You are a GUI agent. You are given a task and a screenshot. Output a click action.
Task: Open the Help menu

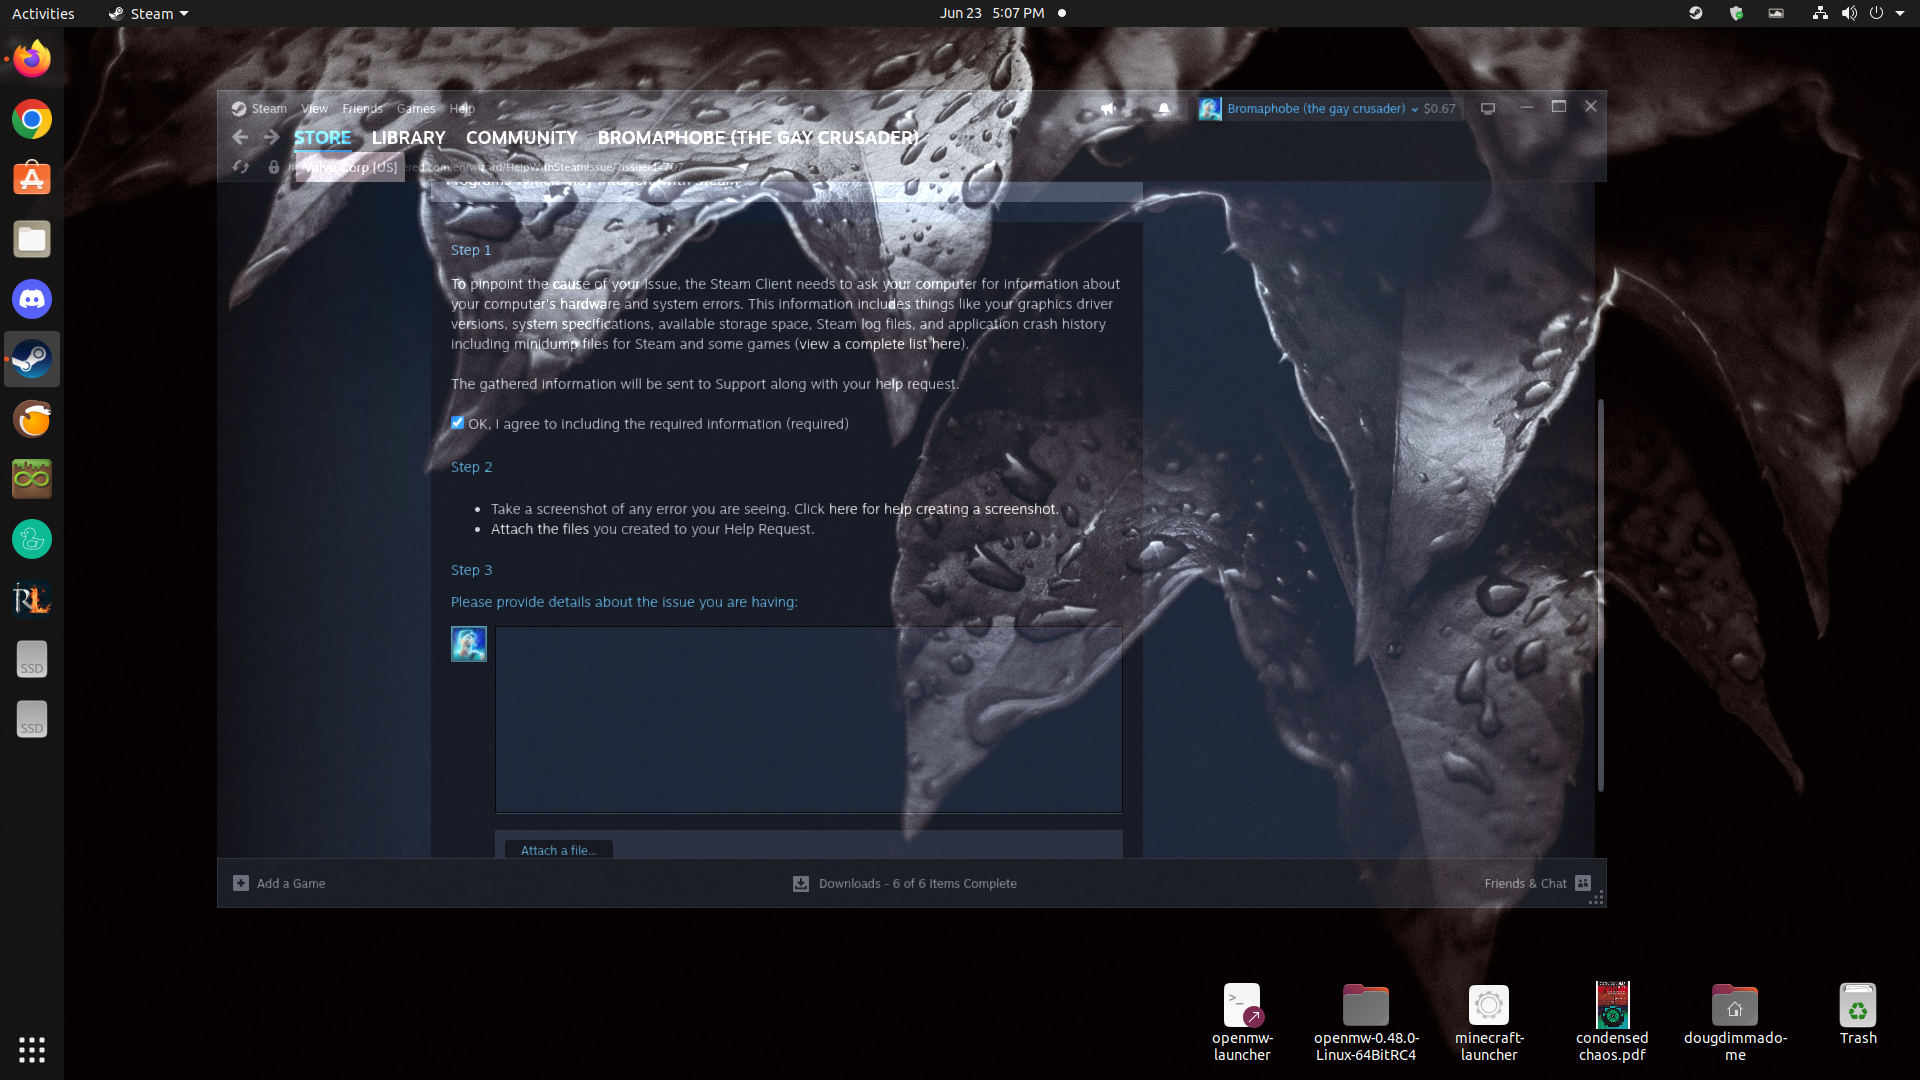(461, 108)
